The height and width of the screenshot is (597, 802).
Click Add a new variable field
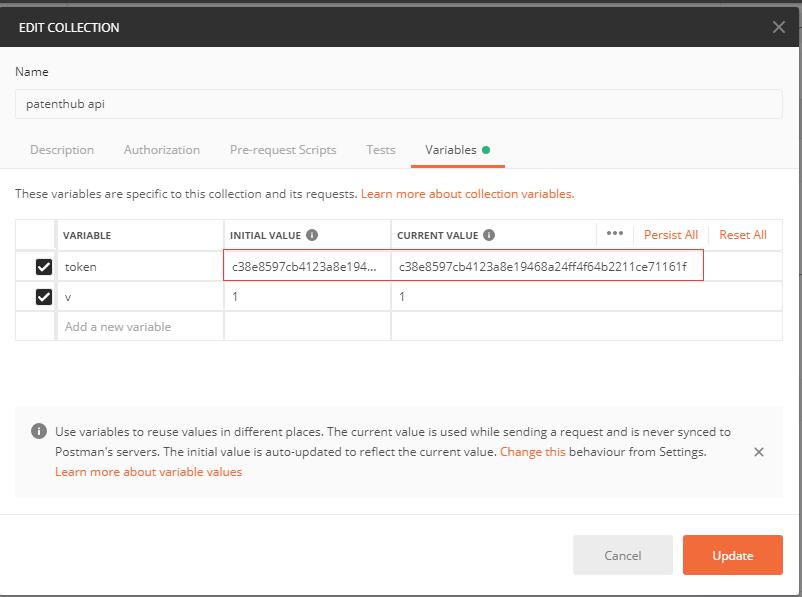pyautogui.click(x=140, y=327)
